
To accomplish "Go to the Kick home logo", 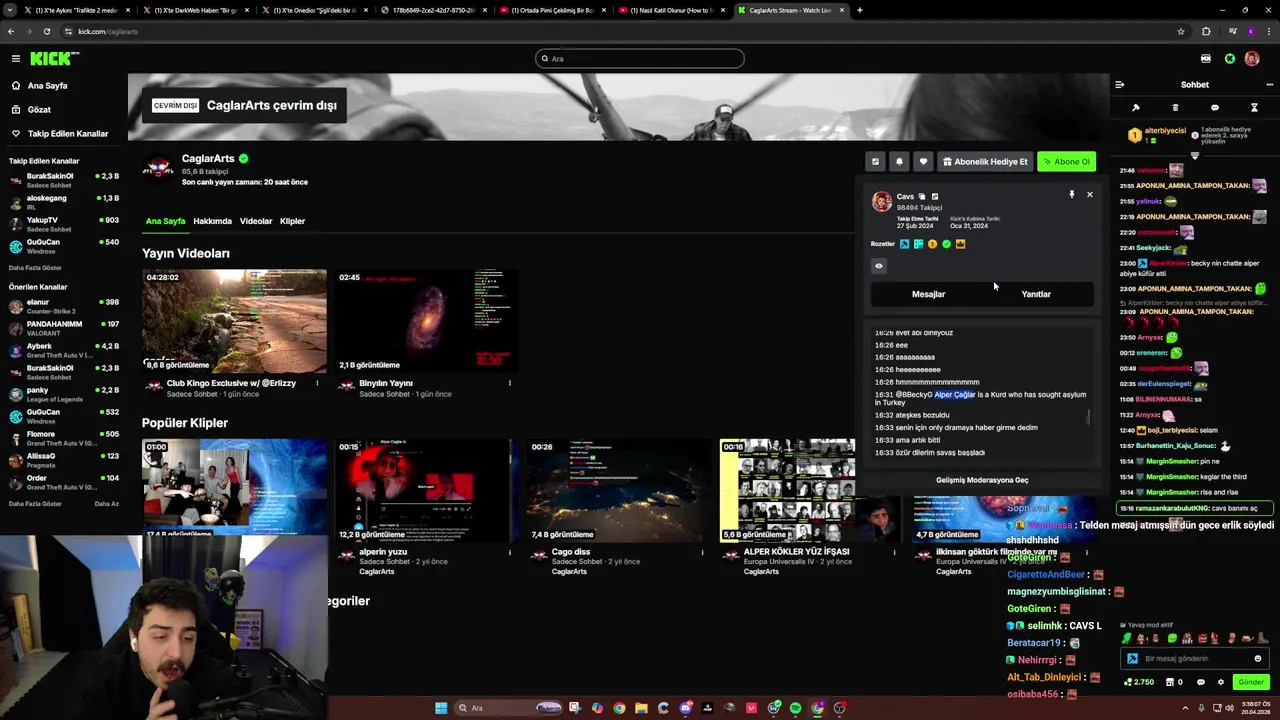I will 54,59.
